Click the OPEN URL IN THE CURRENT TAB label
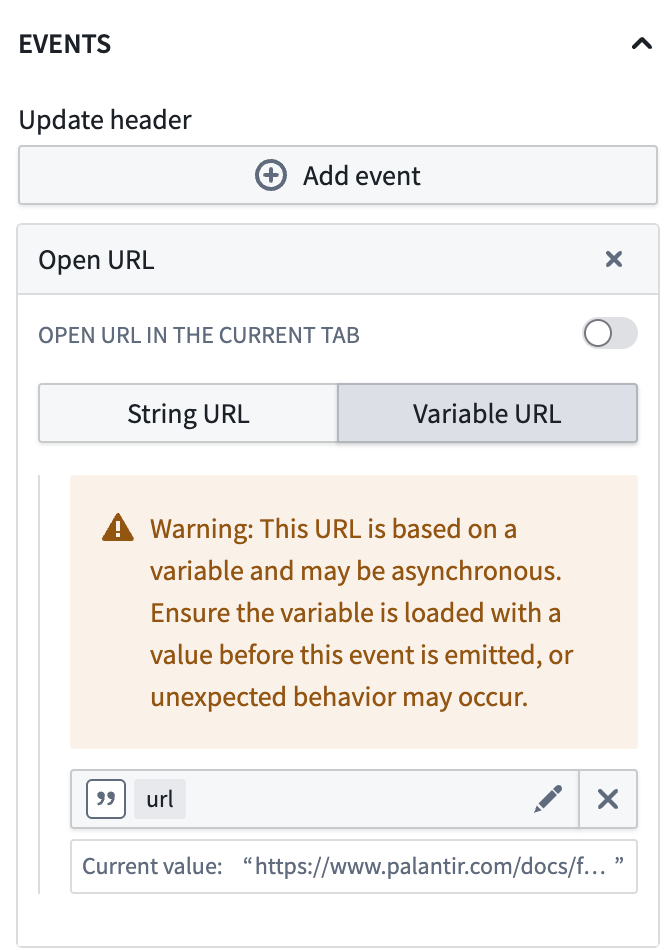Viewport: 666px width, 950px height. pyautogui.click(x=198, y=335)
